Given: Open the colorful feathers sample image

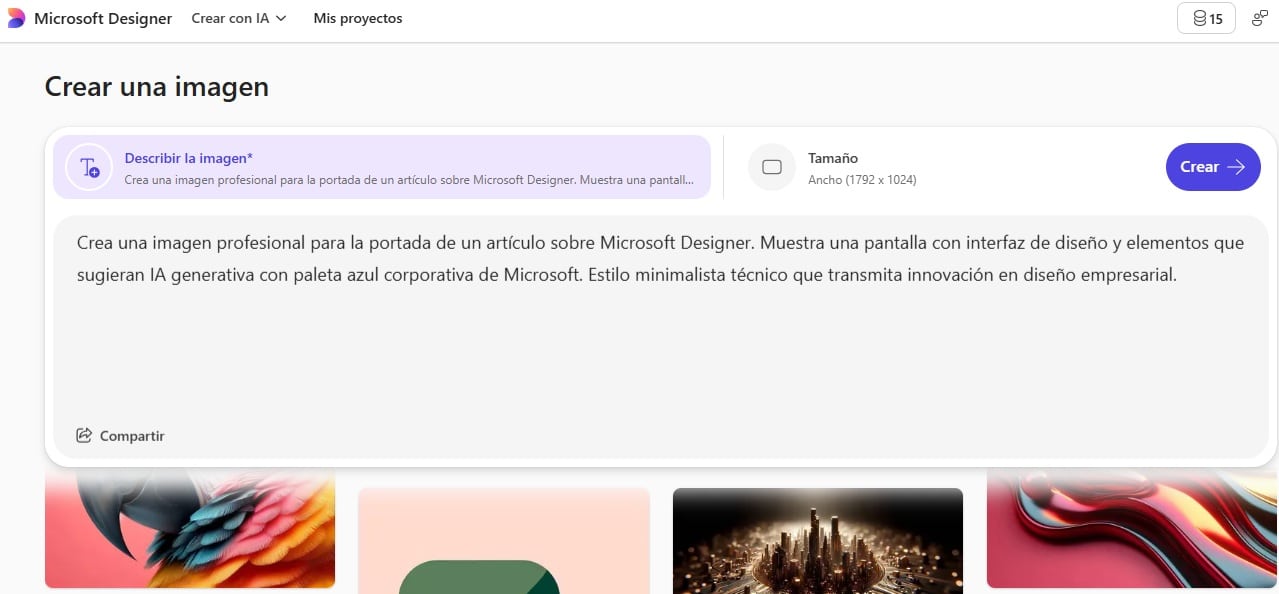Looking at the screenshot, I should (x=190, y=529).
